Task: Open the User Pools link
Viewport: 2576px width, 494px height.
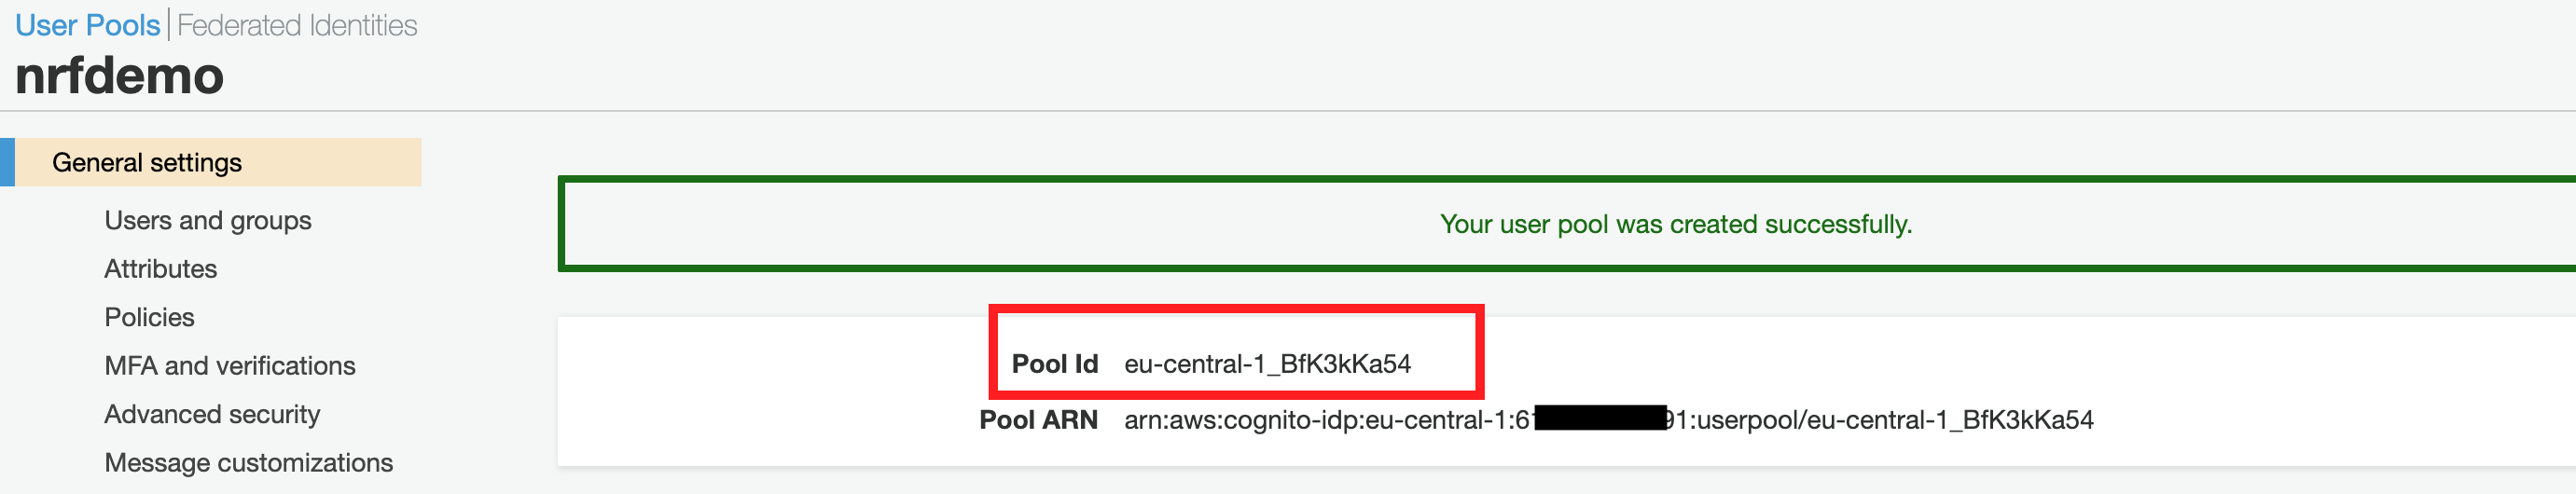Action: (x=87, y=25)
